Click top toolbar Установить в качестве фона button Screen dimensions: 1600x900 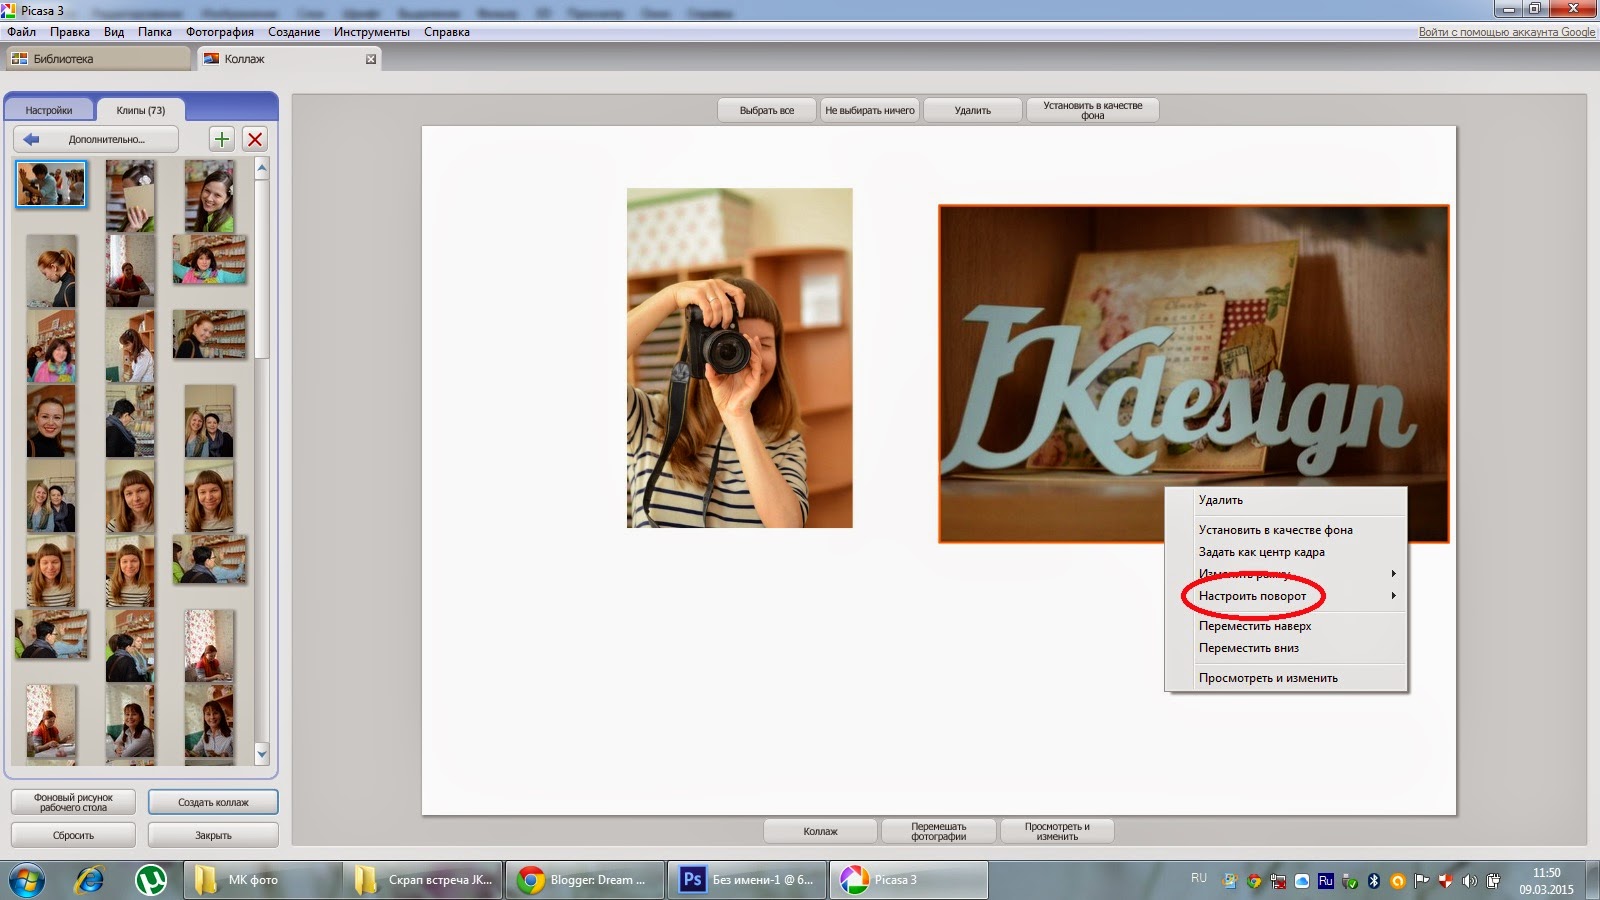tap(1093, 110)
